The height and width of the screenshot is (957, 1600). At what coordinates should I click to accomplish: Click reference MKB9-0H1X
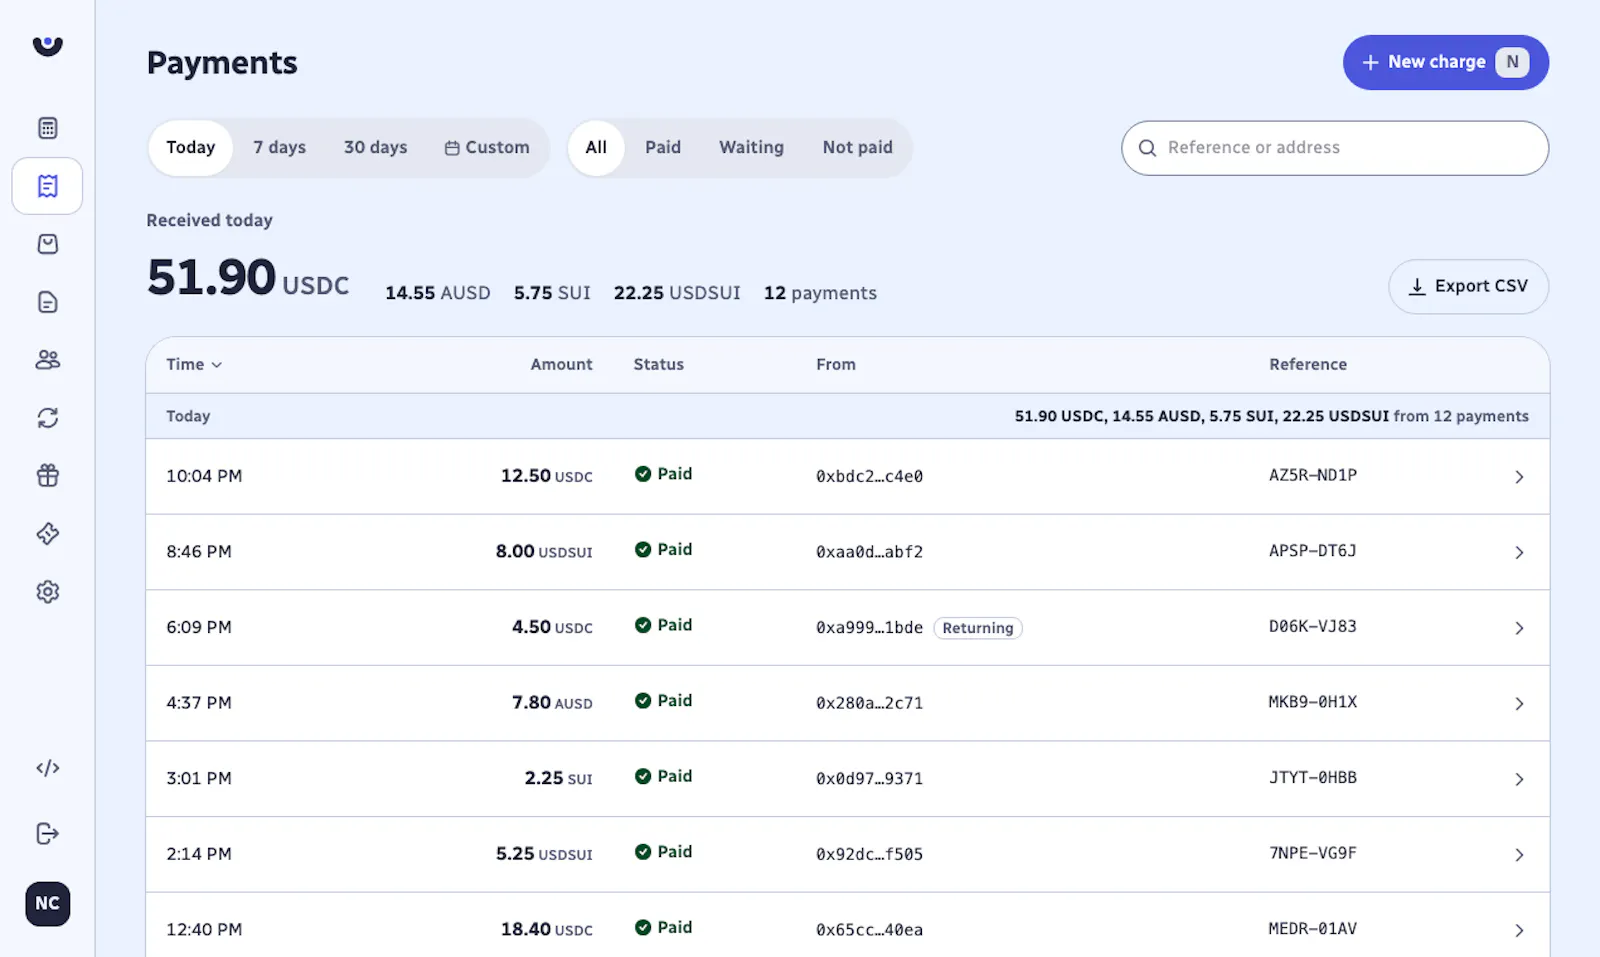1312,702
